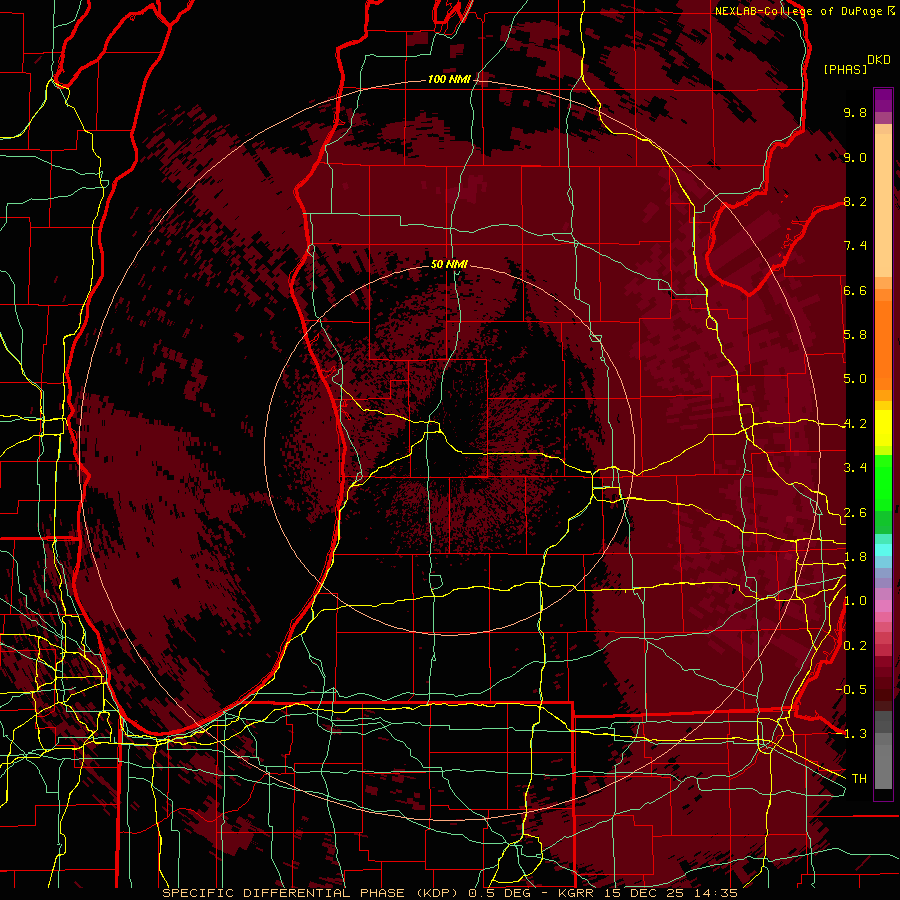Select the 4.2 value on the color scale

pos(855,424)
